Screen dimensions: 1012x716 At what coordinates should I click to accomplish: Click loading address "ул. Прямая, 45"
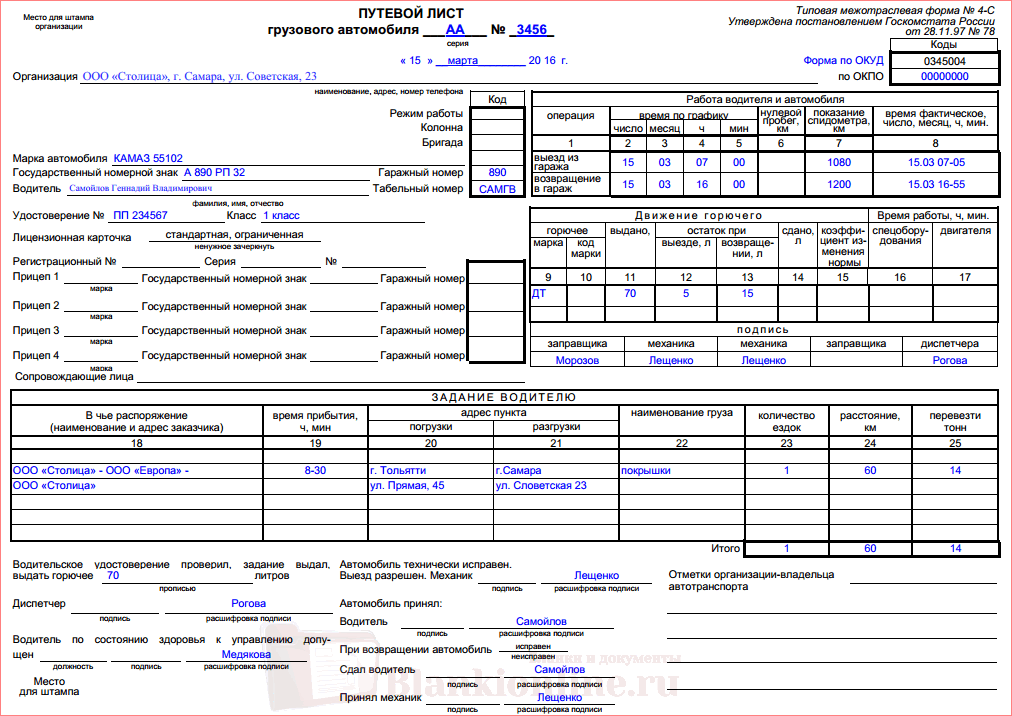click(407, 486)
